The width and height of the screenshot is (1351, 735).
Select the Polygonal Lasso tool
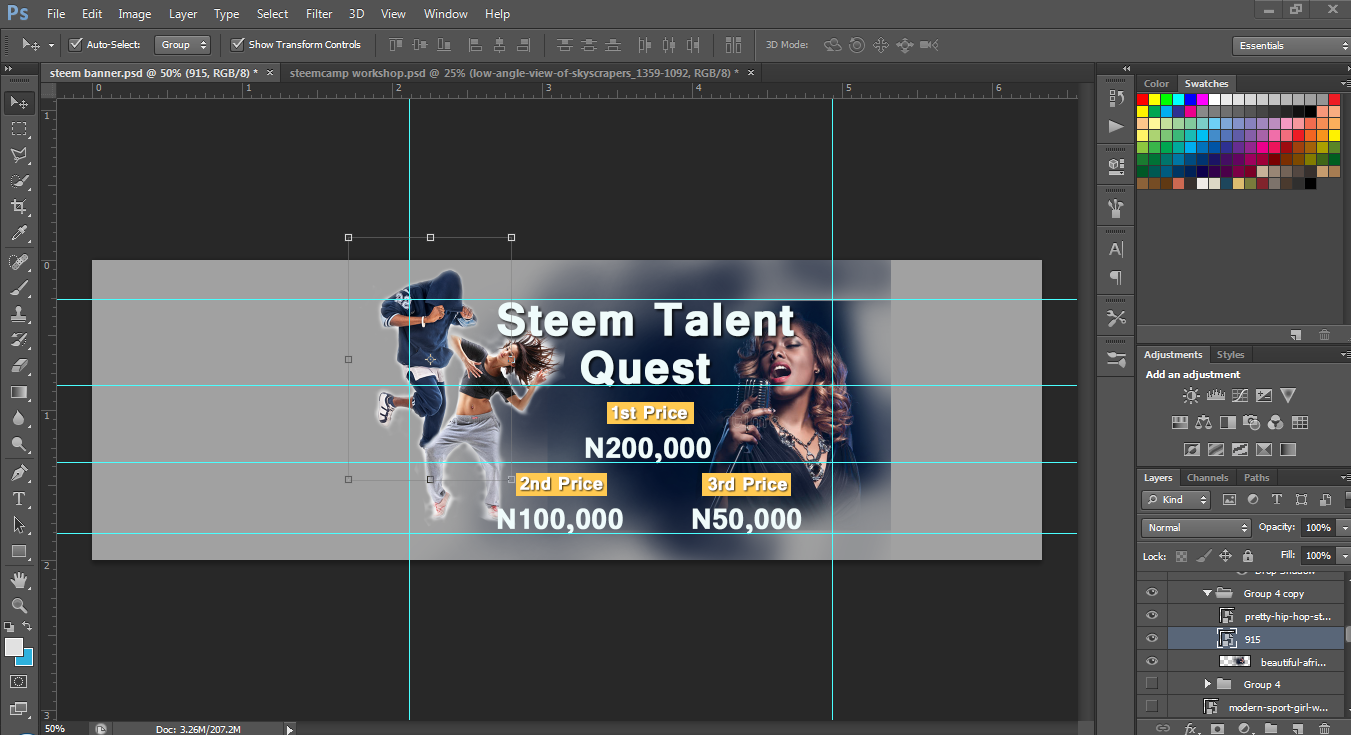coord(19,155)
